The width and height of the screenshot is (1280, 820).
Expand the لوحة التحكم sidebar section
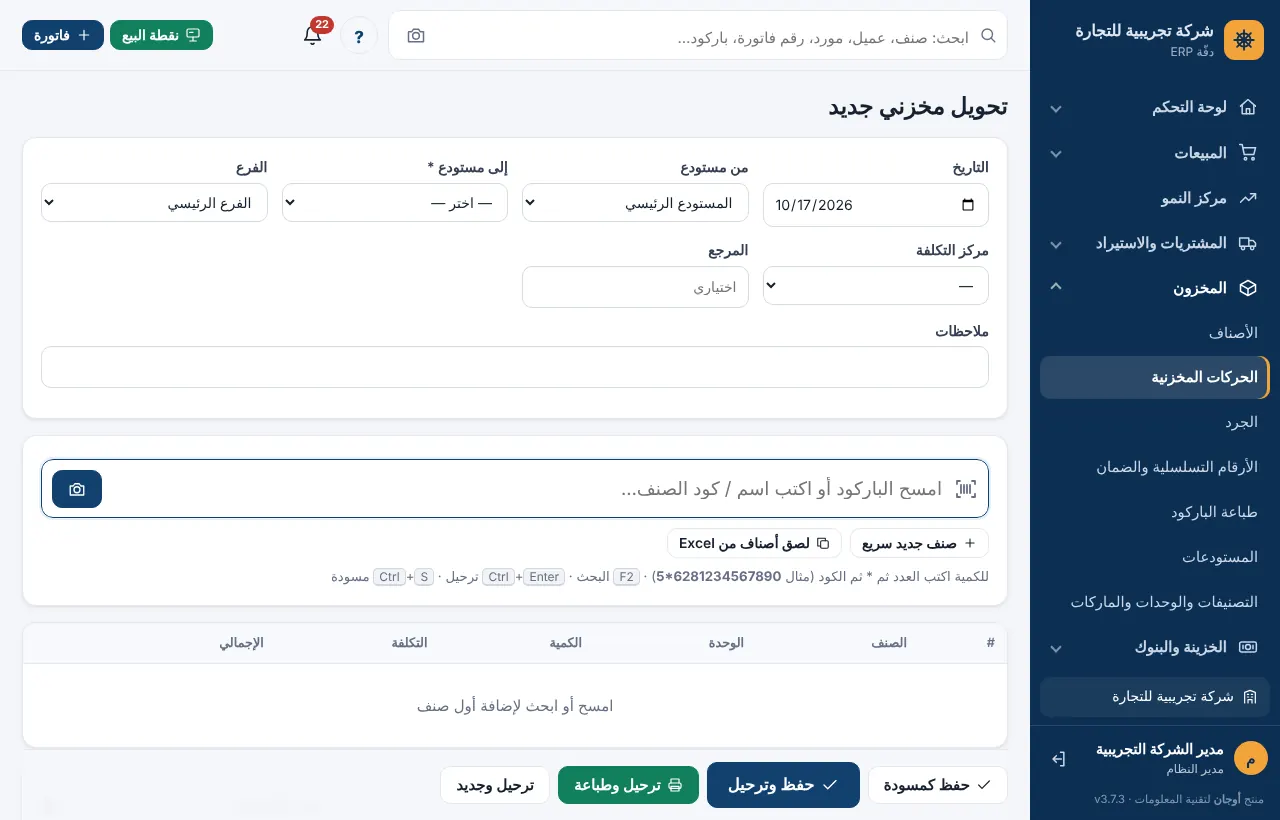pos(1055,108)
